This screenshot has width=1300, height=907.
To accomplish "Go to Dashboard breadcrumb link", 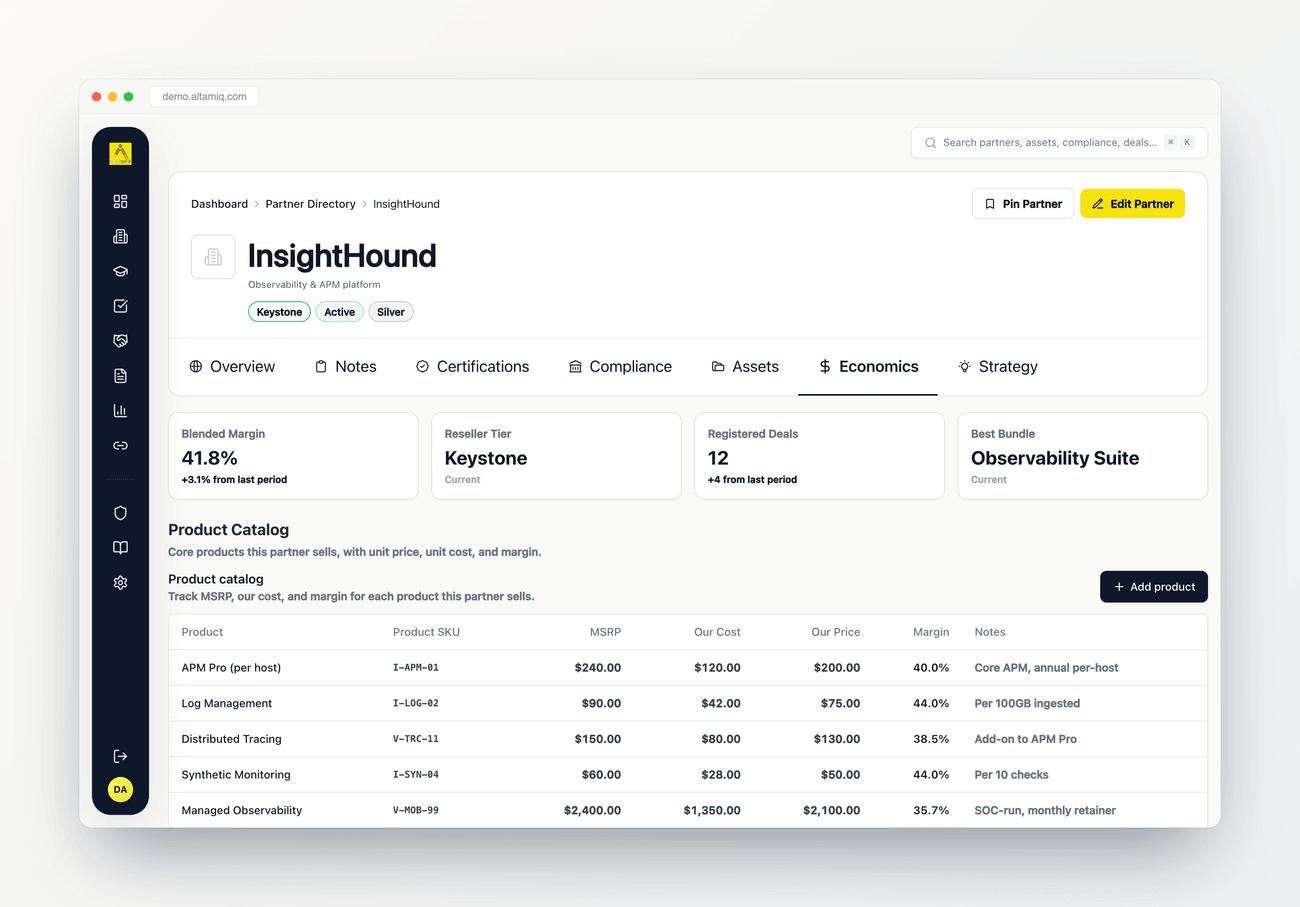I will (x=219, y=204).
